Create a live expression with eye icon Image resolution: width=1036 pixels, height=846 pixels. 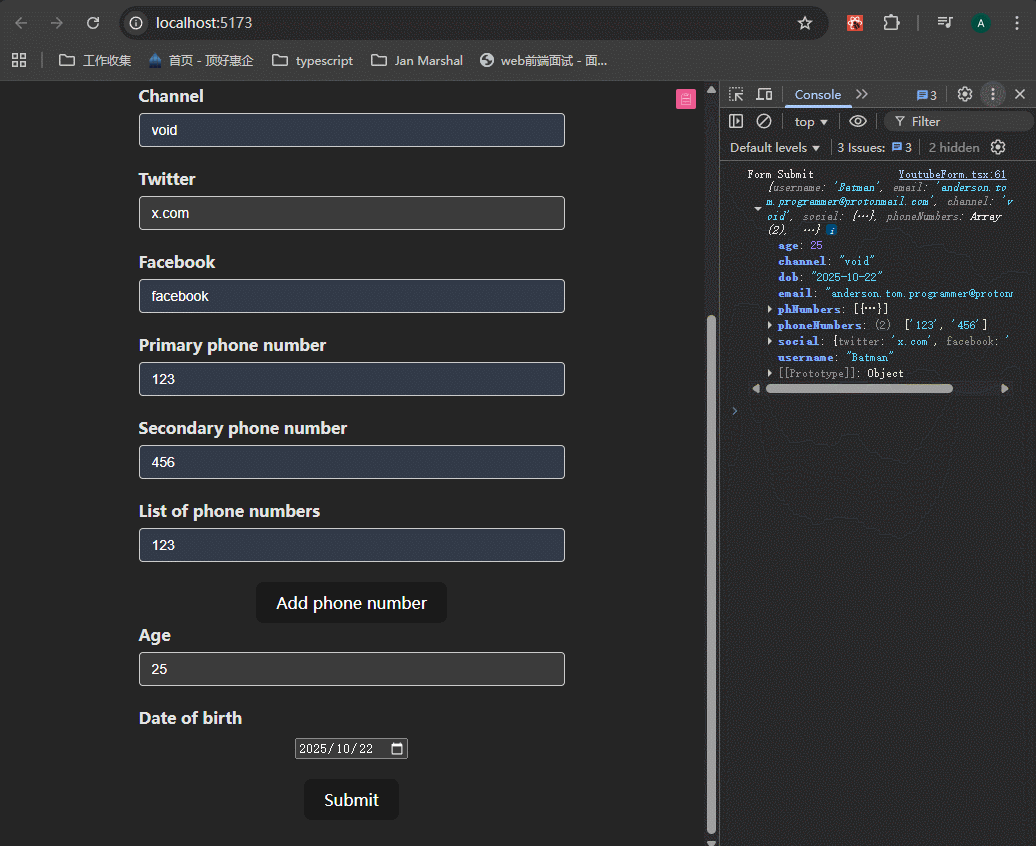[x=858, y=121]
